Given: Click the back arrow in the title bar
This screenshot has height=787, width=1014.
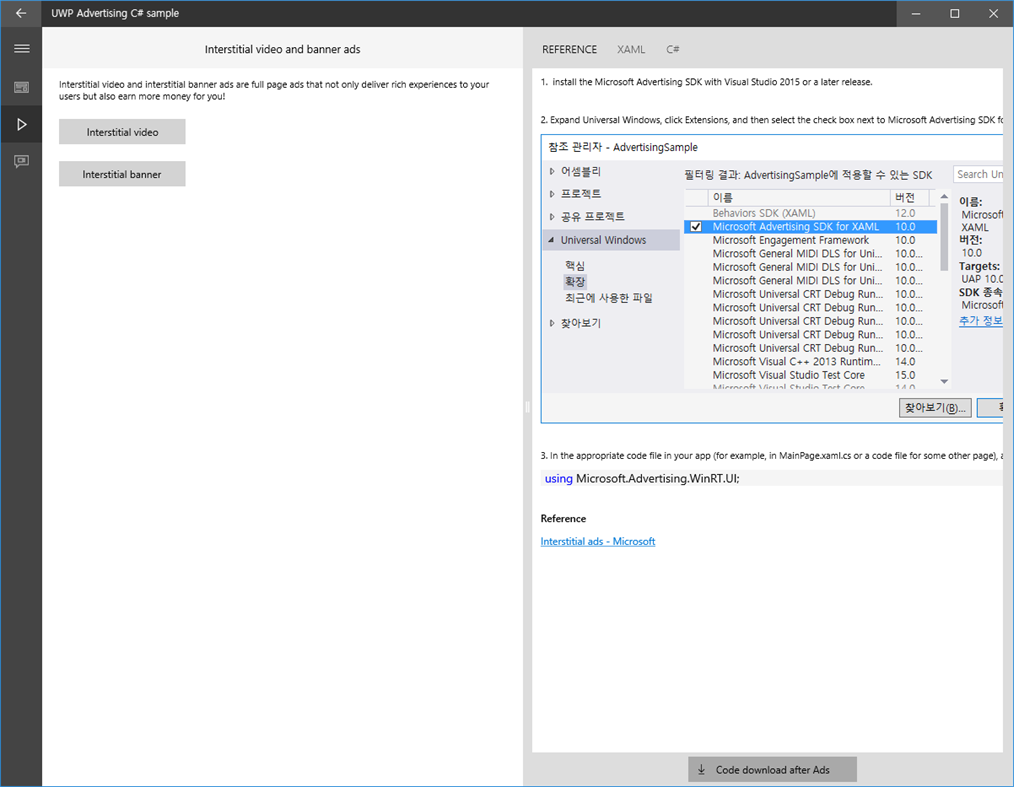Looking at the screenshot, I should pos(20,13).
